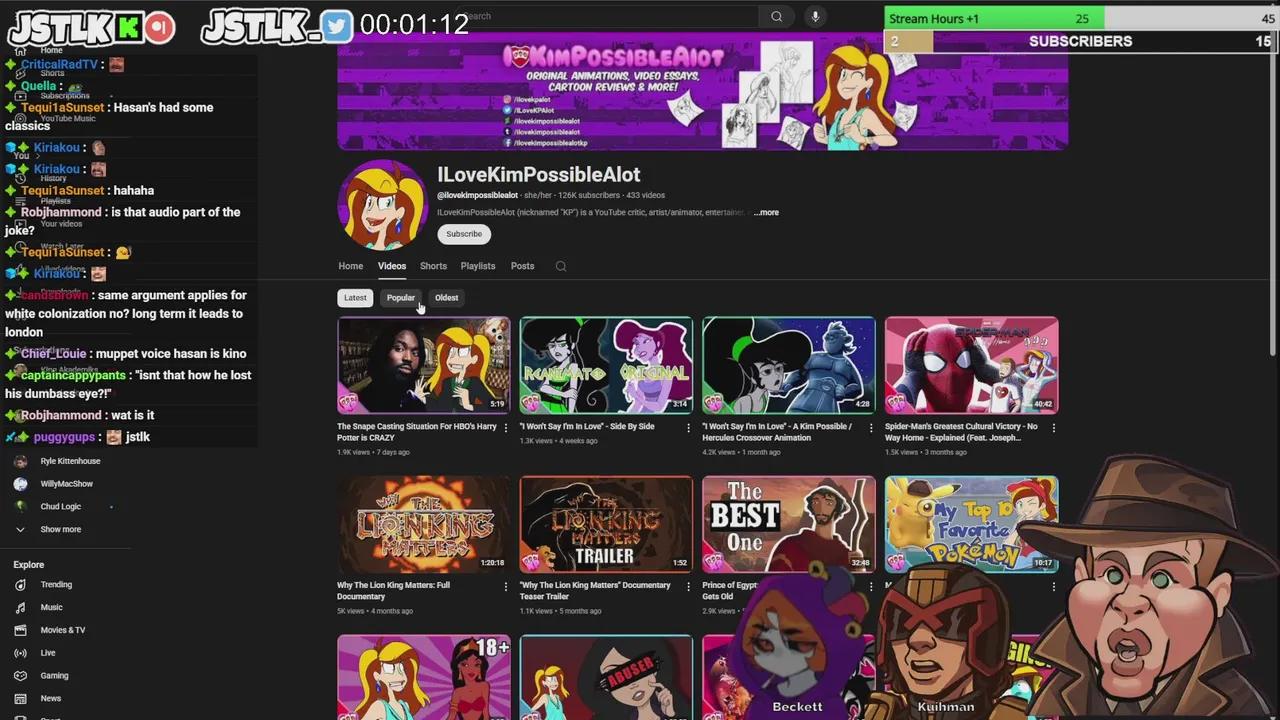
Task: Open the channel search magnifier beside Posts
Action: (560, 266)
